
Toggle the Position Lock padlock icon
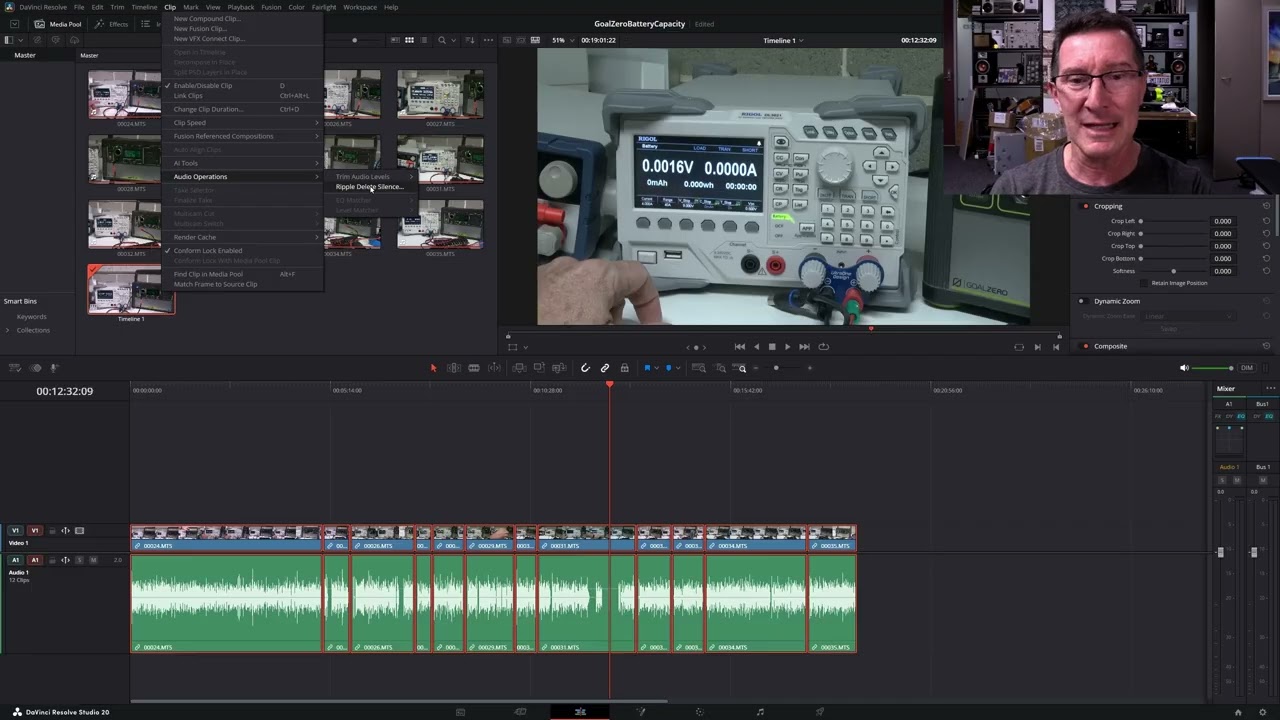coord(624,368)
